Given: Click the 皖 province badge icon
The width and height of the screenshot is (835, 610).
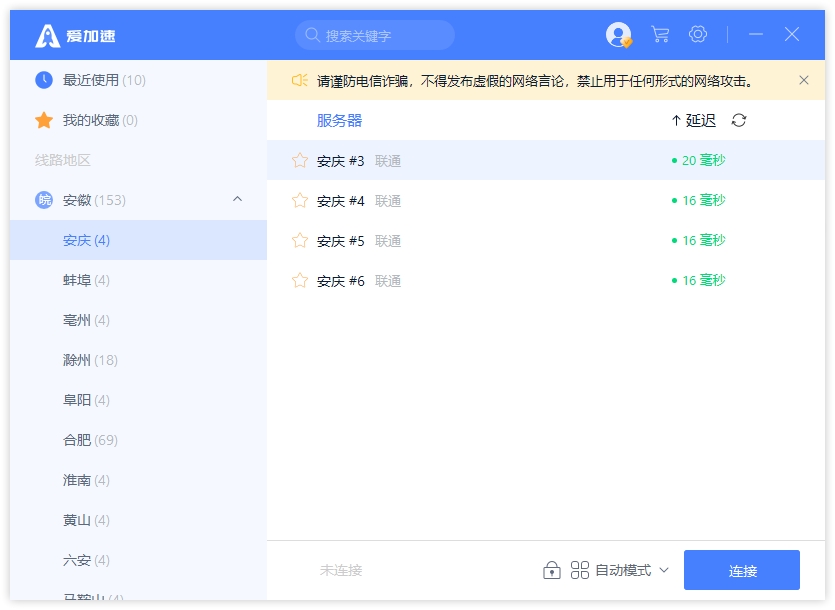Looking at the screenshot, I should click(44, 200).
